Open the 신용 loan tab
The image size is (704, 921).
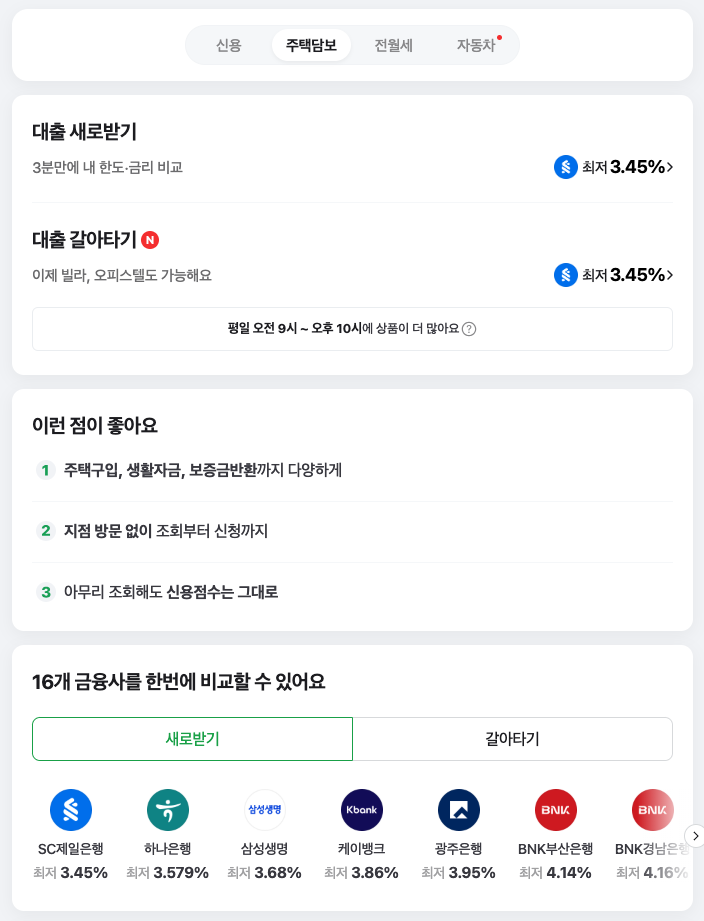(x=229, y=44)
